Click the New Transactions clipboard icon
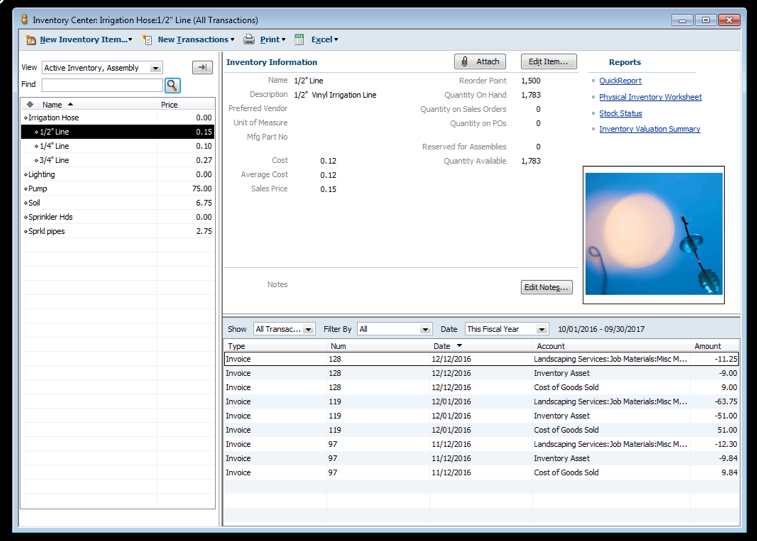Image resolution: width=757 pixels, height=541 pixels. pos(147,40)
